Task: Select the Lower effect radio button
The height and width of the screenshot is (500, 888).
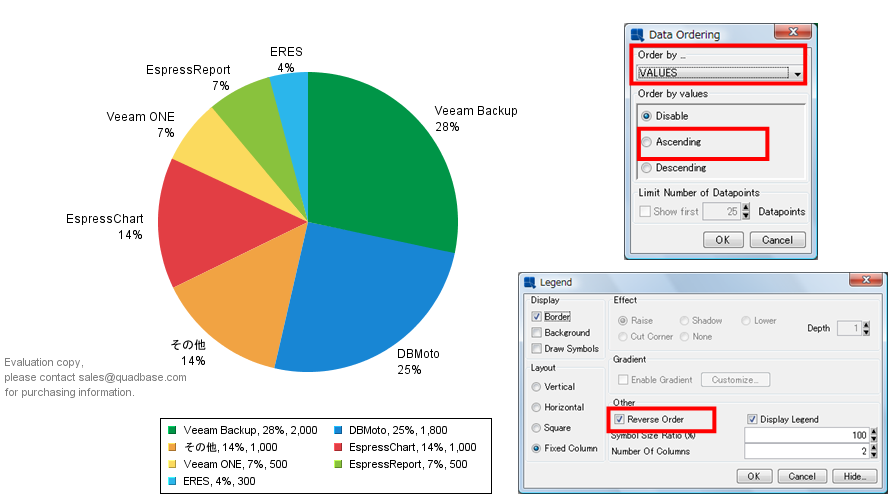Action: click(x=746, y=321)
